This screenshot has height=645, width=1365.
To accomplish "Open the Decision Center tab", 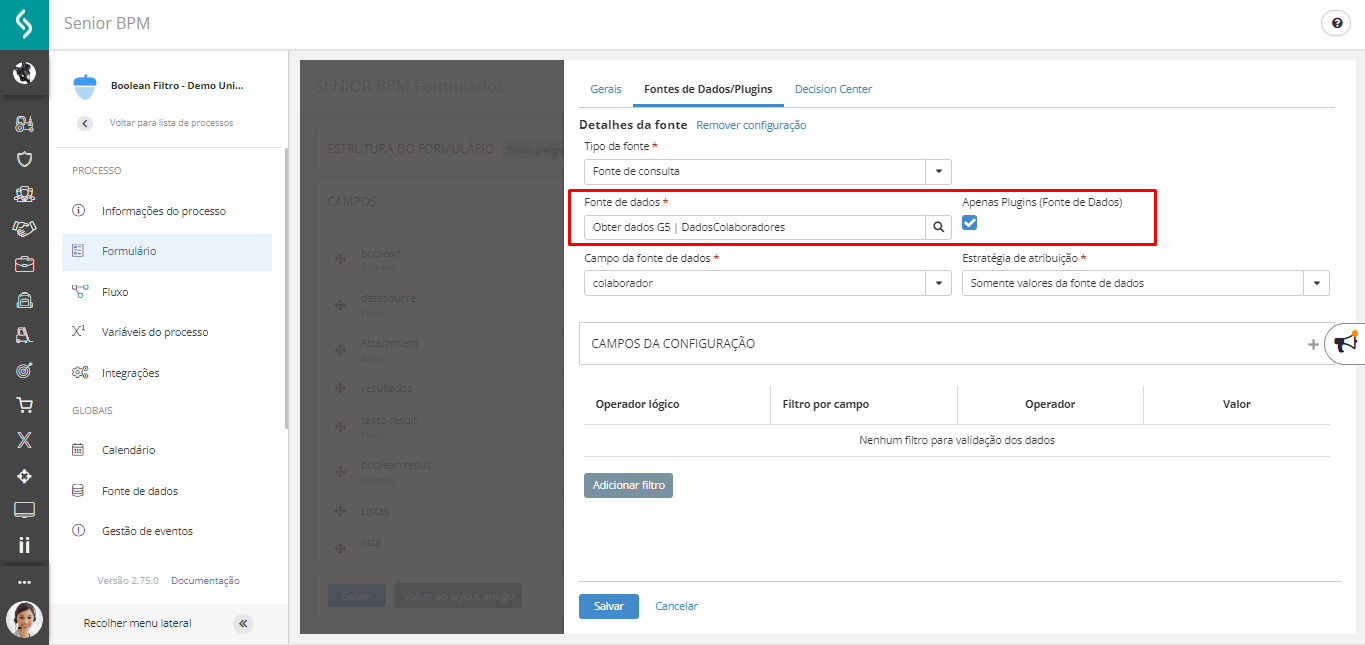I will tap(833, 89).
